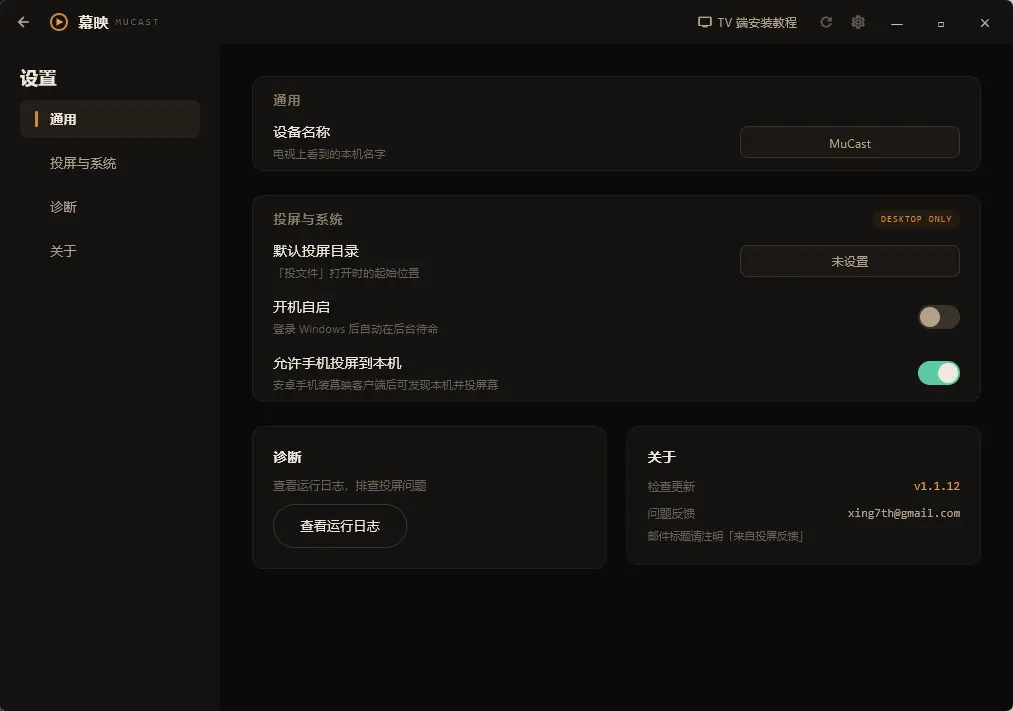The image size is (1013, 711).
Task: Click the 检查更新 text
Action: click(671, 487)
